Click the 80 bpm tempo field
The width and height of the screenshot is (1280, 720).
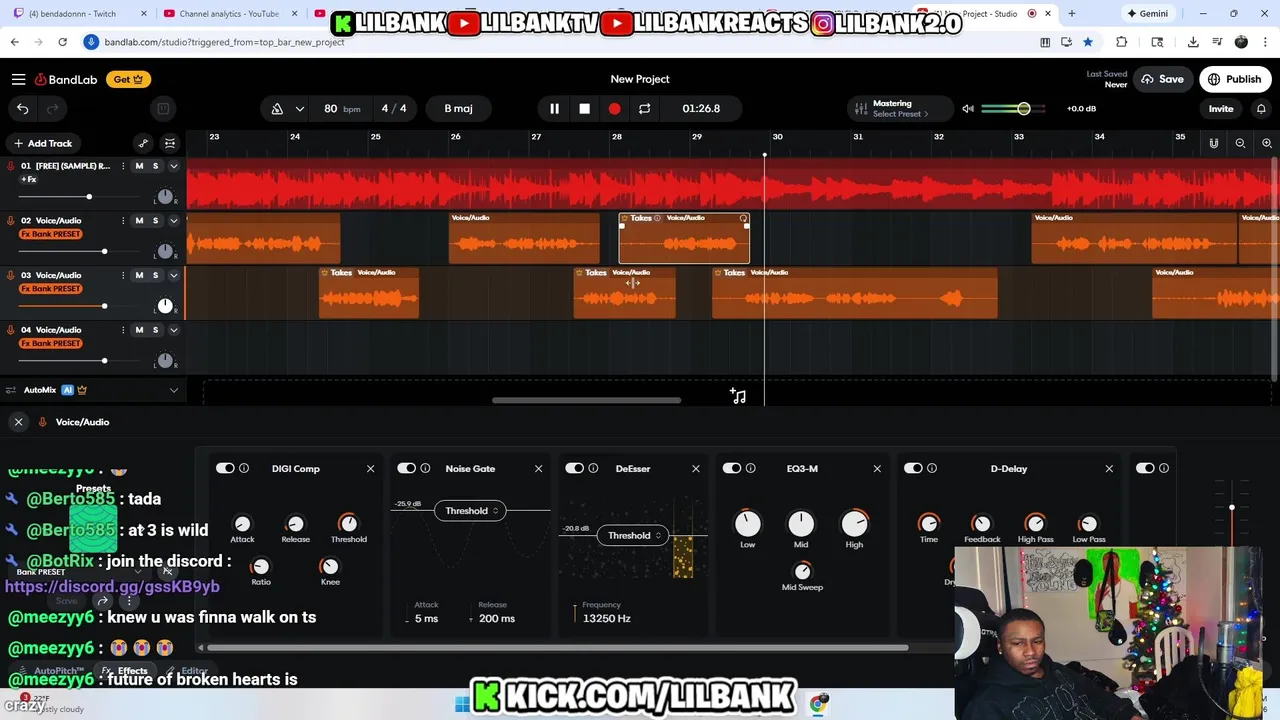coord(341,108)
